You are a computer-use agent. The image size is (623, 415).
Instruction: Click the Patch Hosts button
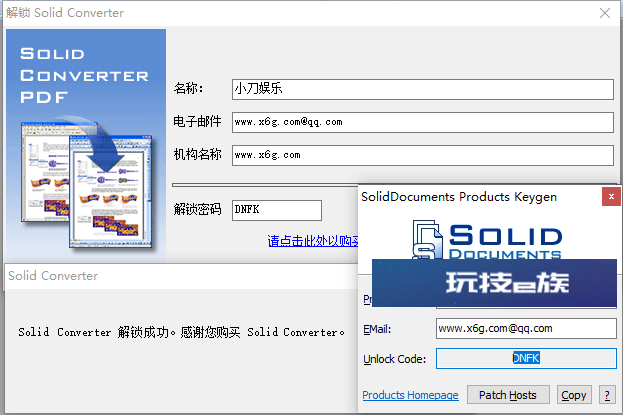(508, 395)
